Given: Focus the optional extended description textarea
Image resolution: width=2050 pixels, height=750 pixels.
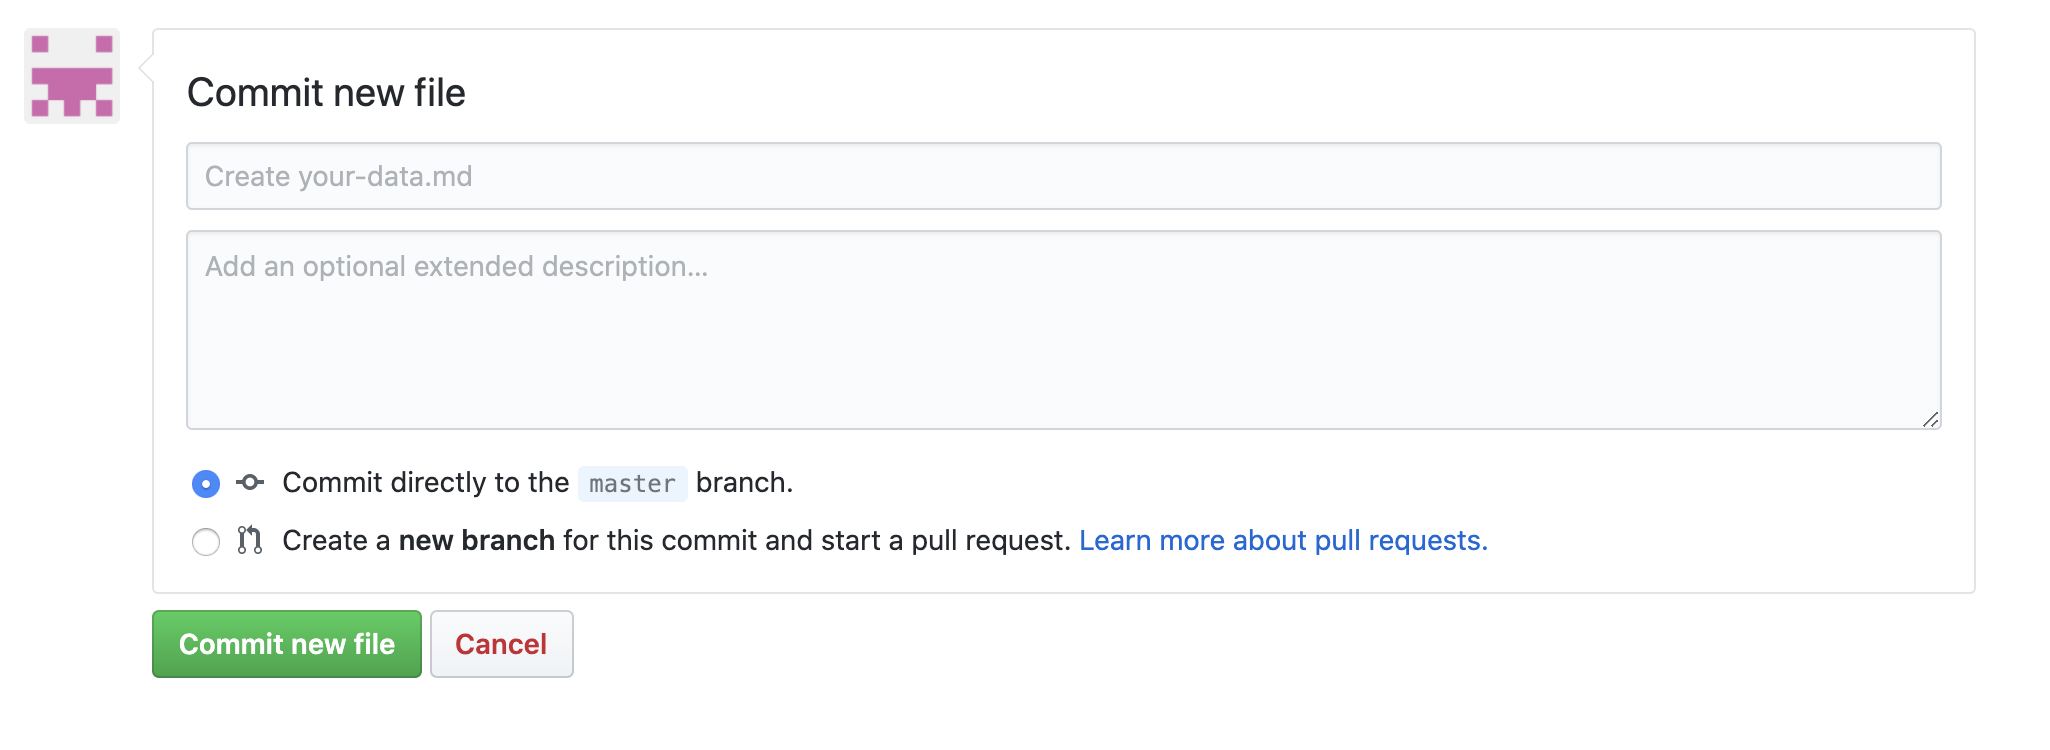Looking at the screenshot, I should [1063, 330].
